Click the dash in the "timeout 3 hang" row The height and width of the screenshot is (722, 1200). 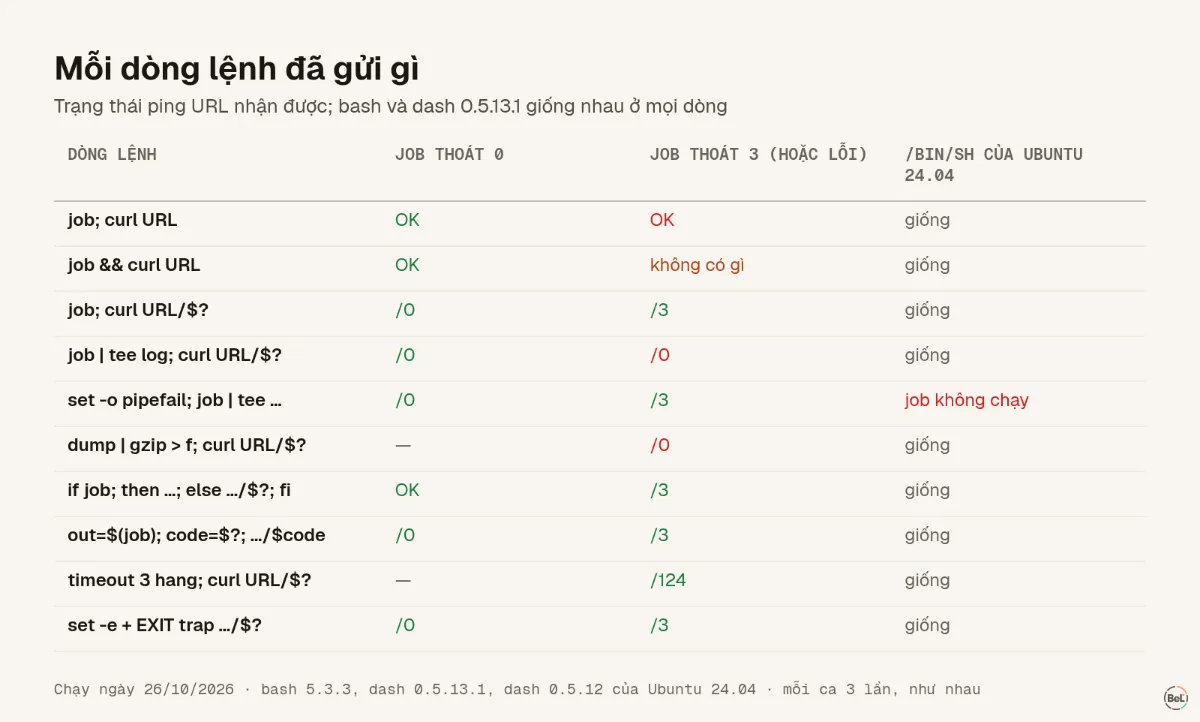point(403,580)
